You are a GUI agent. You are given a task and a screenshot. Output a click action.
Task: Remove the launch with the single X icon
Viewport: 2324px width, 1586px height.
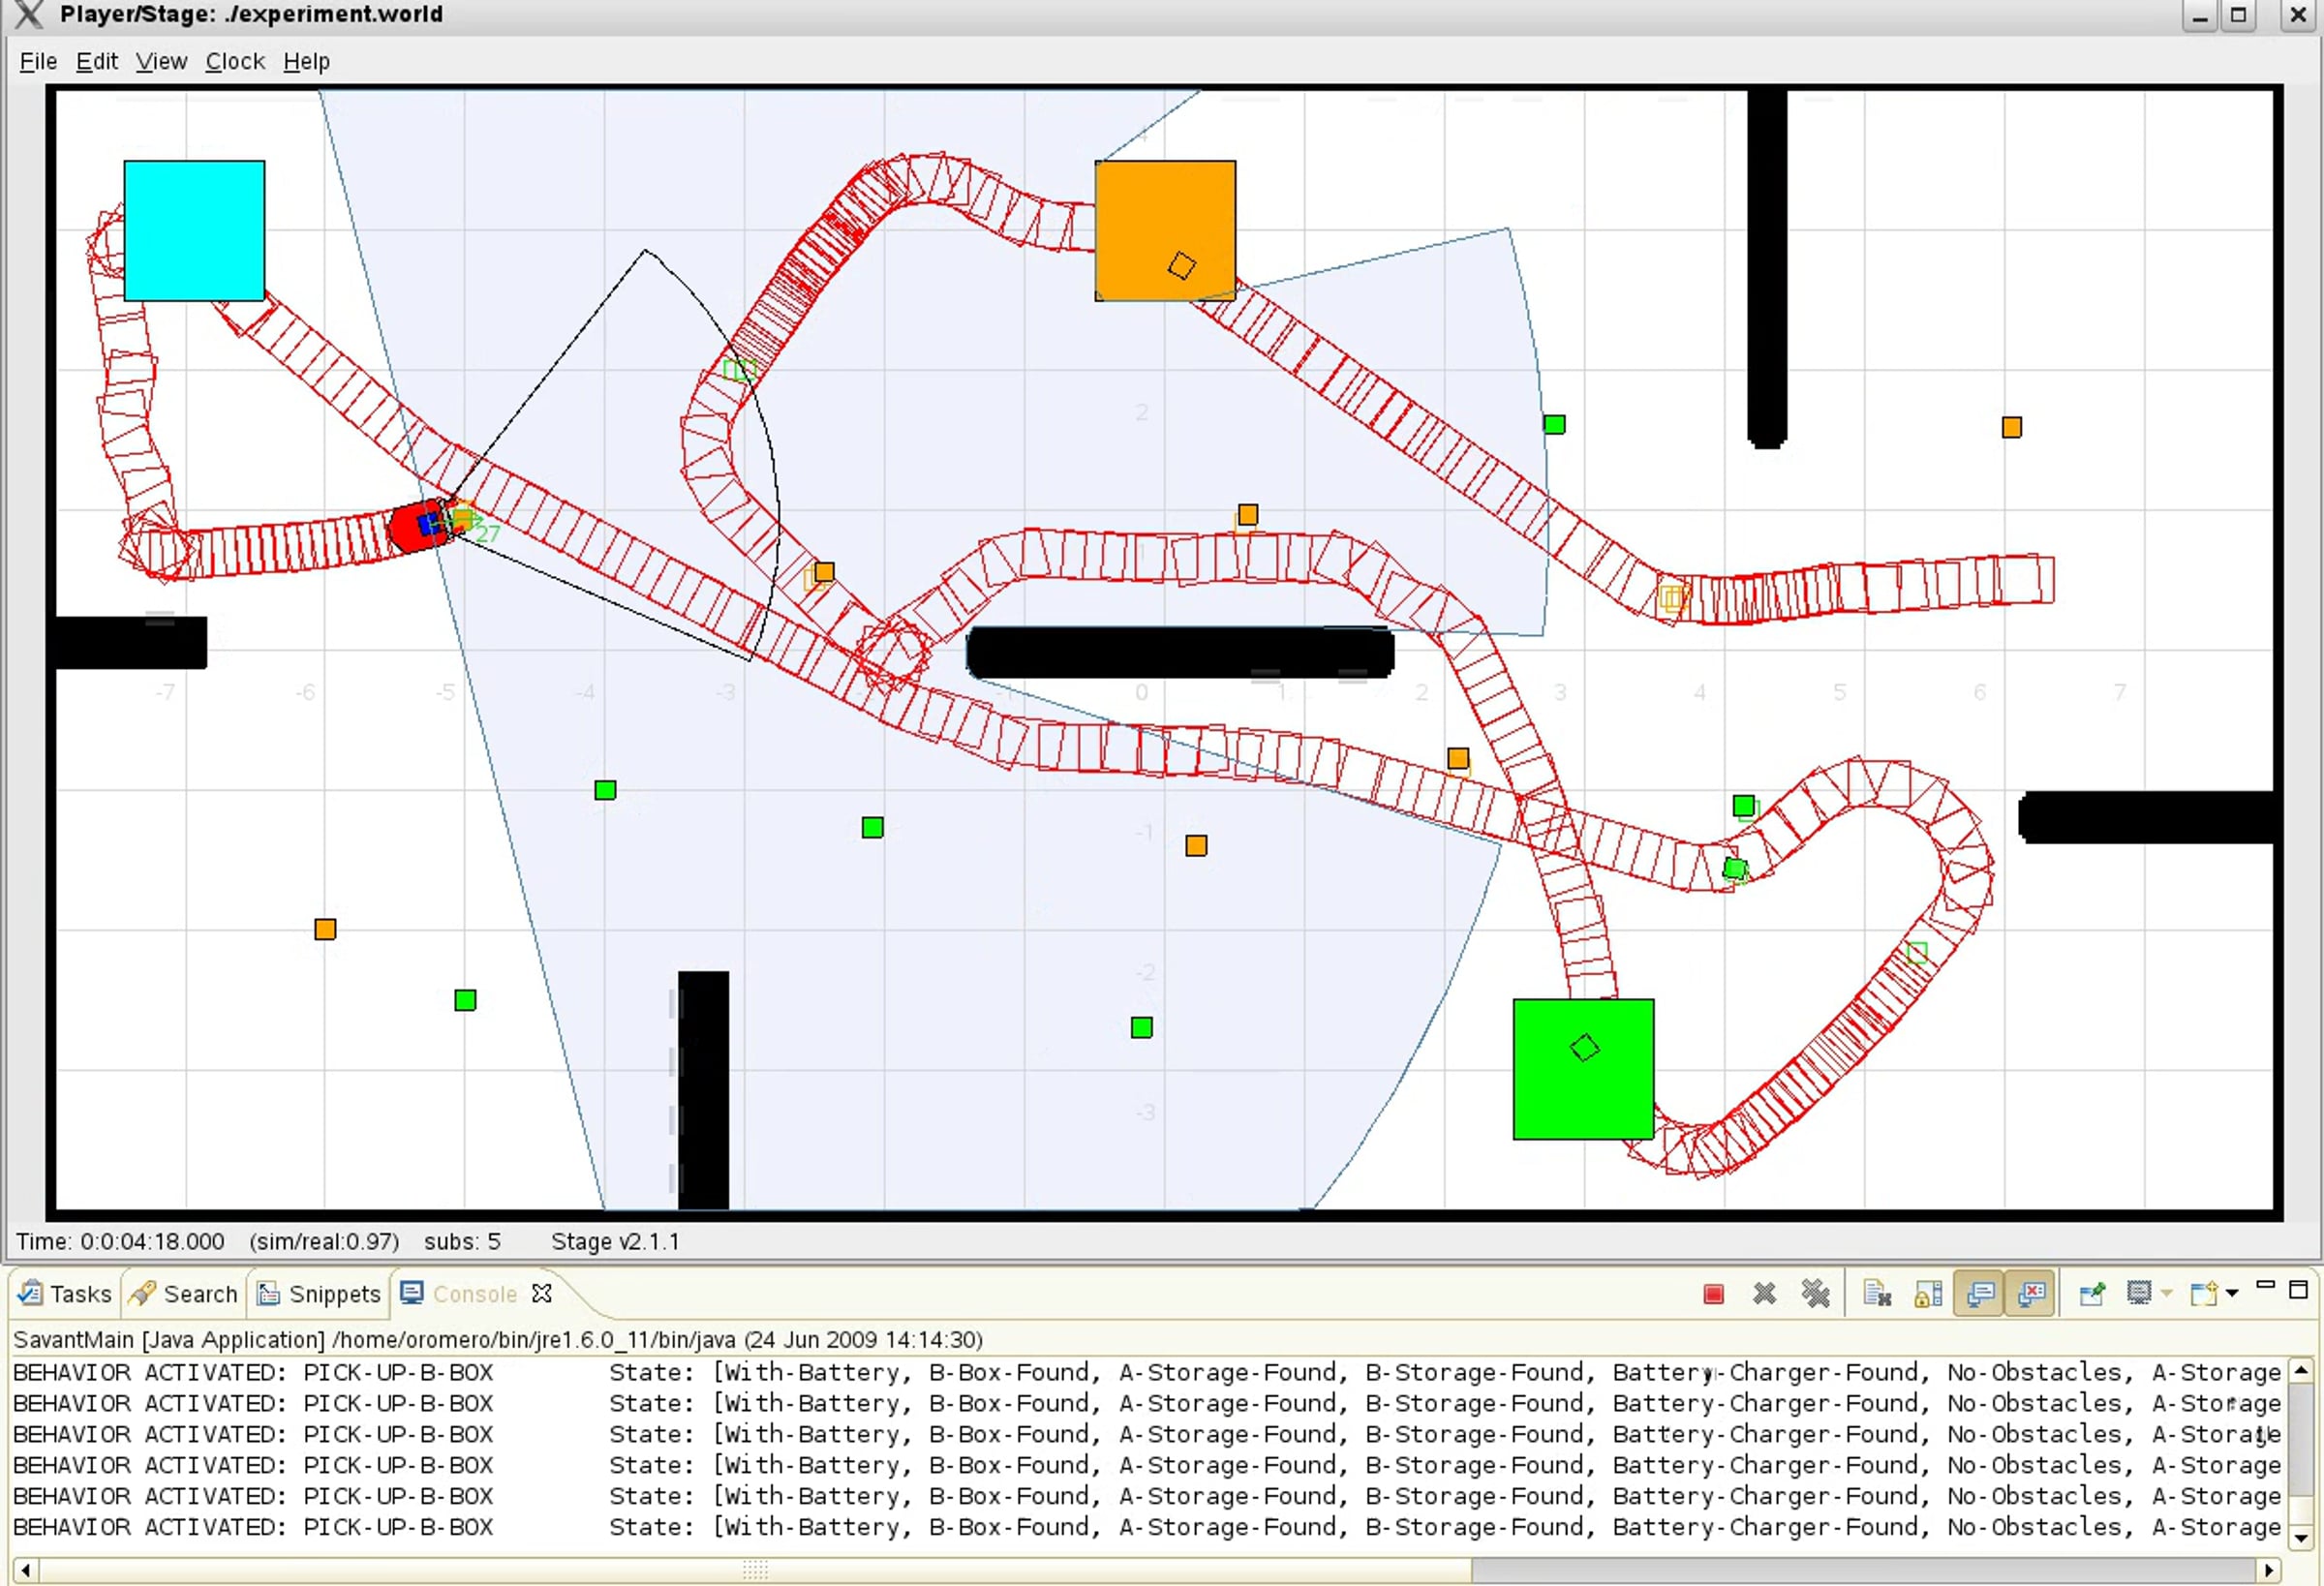pyautogui.click(x=1764, y=1294)
